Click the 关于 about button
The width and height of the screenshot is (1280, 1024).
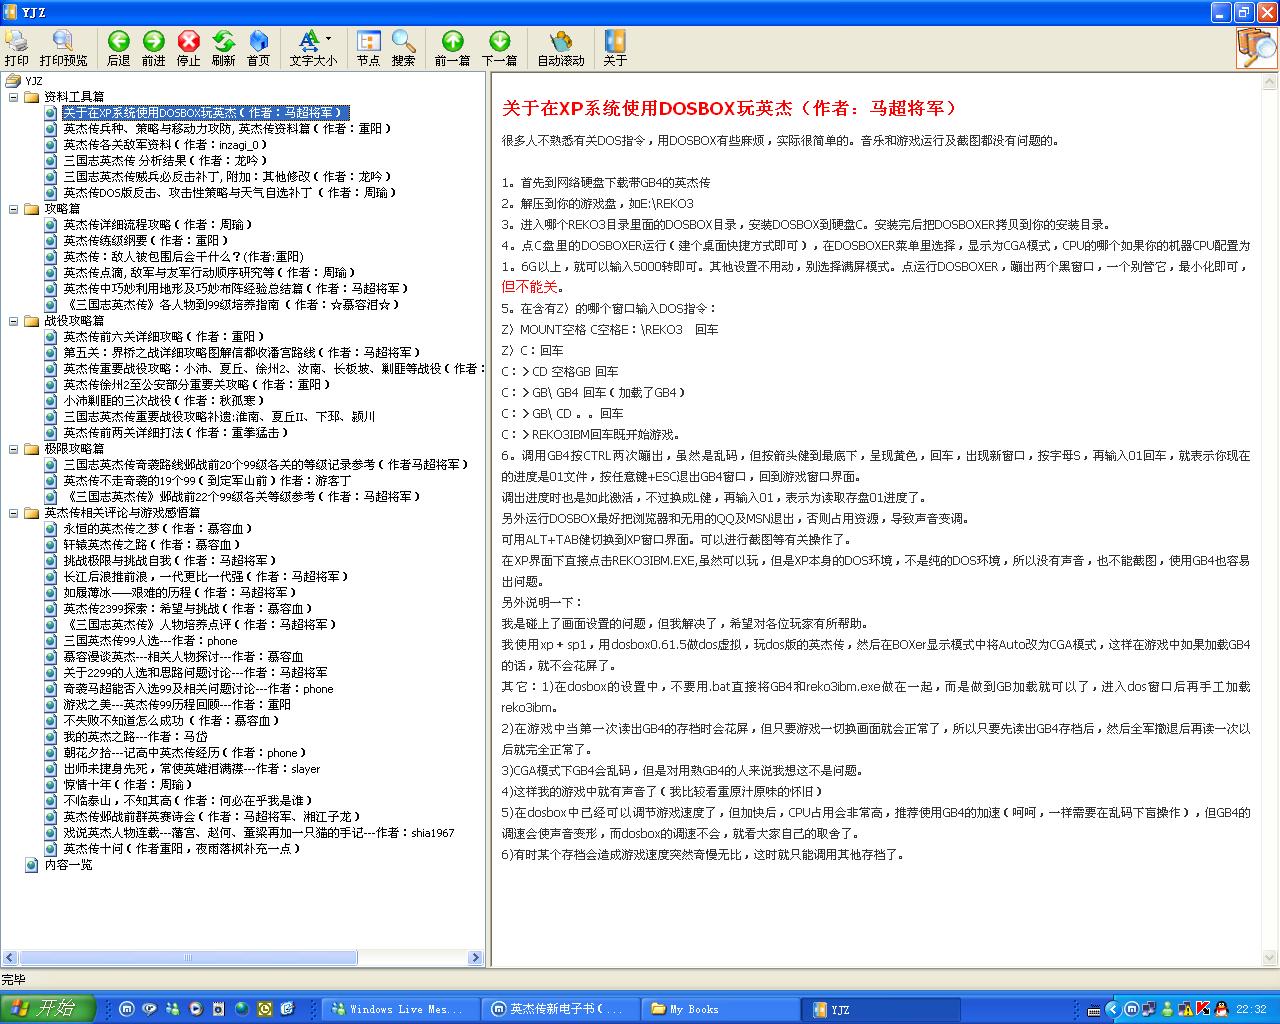(x=615, y=47)
